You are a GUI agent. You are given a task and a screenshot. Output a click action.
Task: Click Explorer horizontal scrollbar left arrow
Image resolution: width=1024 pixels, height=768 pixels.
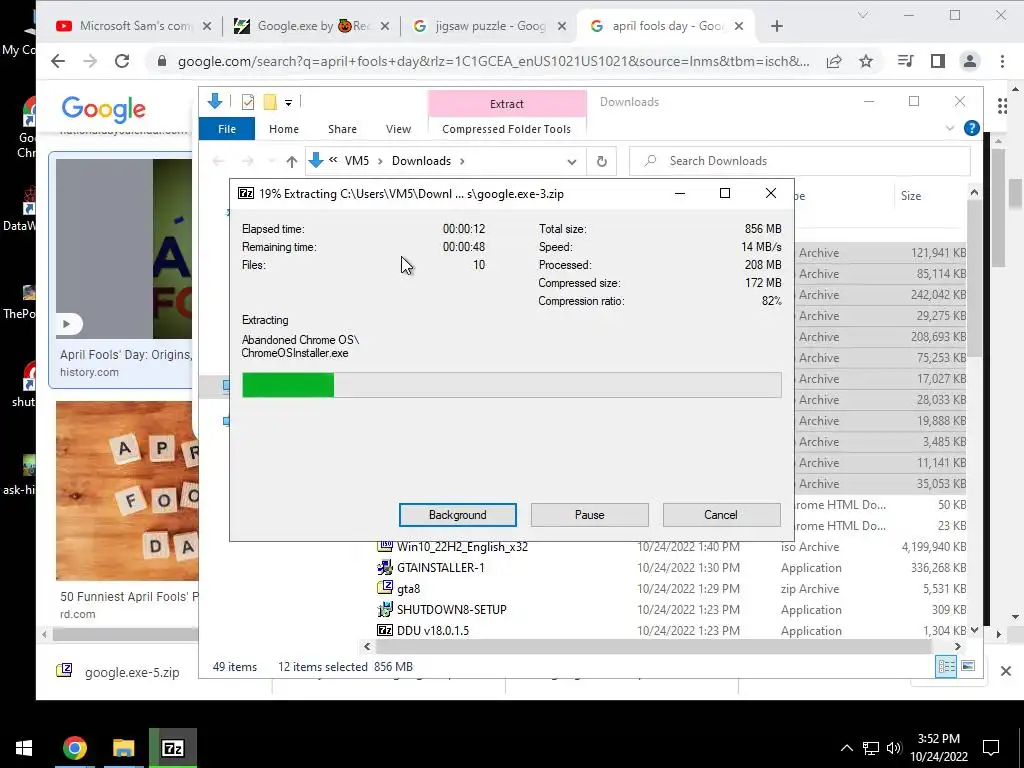(x=367, y=647)
